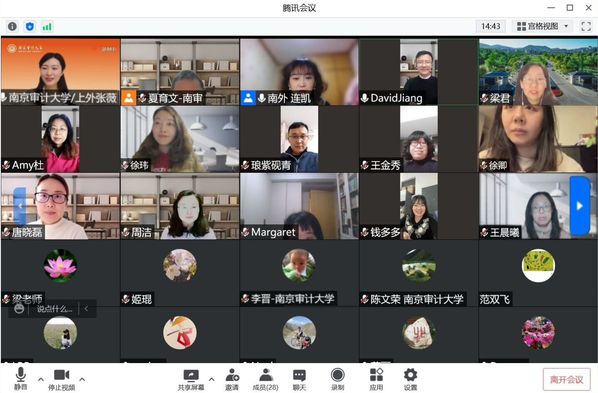Open the apps icon

(376, 379)
